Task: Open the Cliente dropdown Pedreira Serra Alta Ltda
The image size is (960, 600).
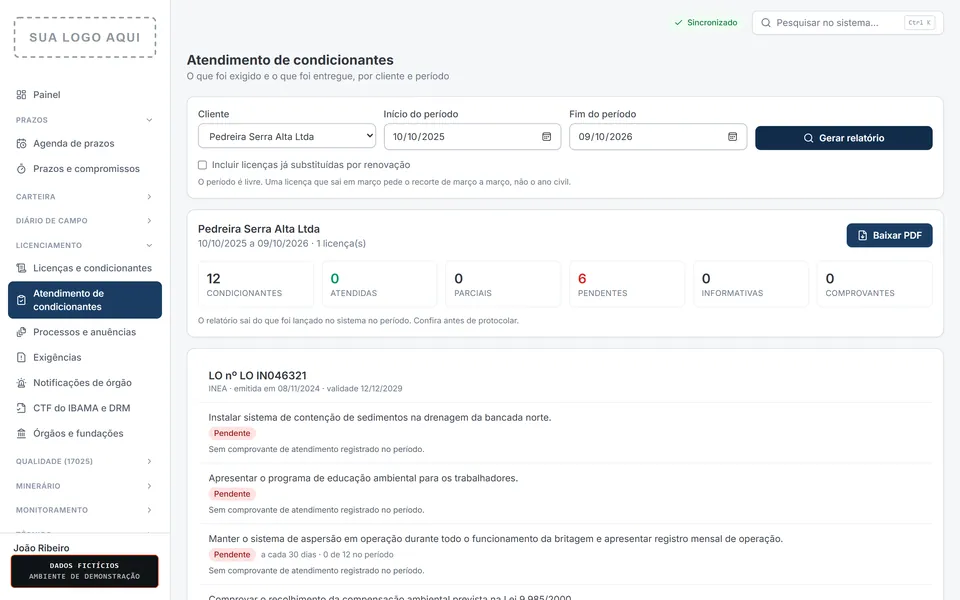Action: tap(287, 136)
